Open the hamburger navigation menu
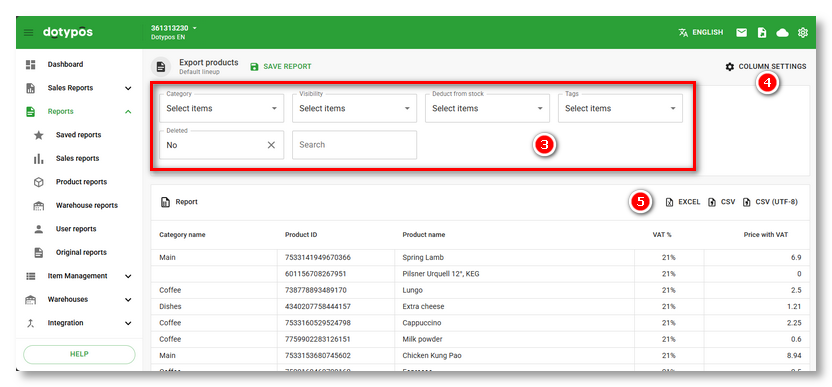This screenshot has width=832, height=387. (x=29, y=32)
